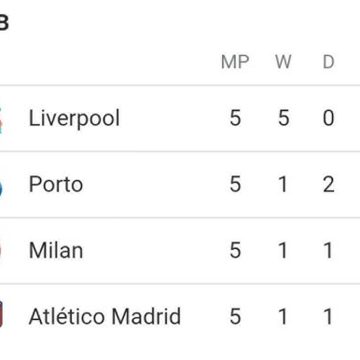Click Liverpool's matches played value
Screen dimensions: 360x360
tap(235, 118)
